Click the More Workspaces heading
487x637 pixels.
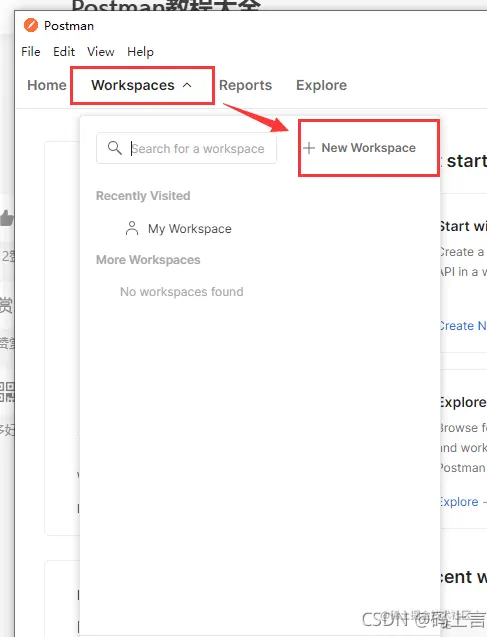148,260
